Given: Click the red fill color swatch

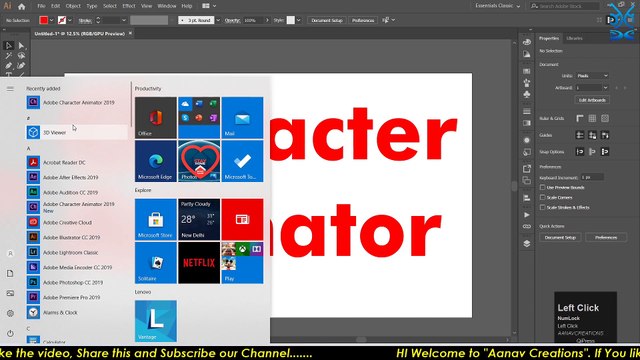Looking at the screenshot, I should click(44, 20).
